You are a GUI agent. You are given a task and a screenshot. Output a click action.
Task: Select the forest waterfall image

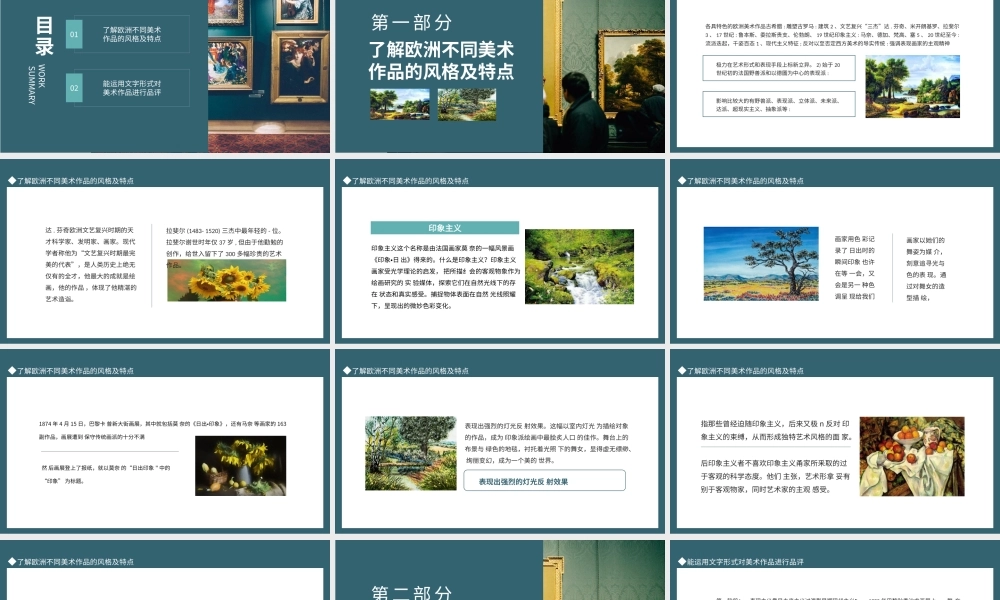pyautogui.click(x=579, y=266)
